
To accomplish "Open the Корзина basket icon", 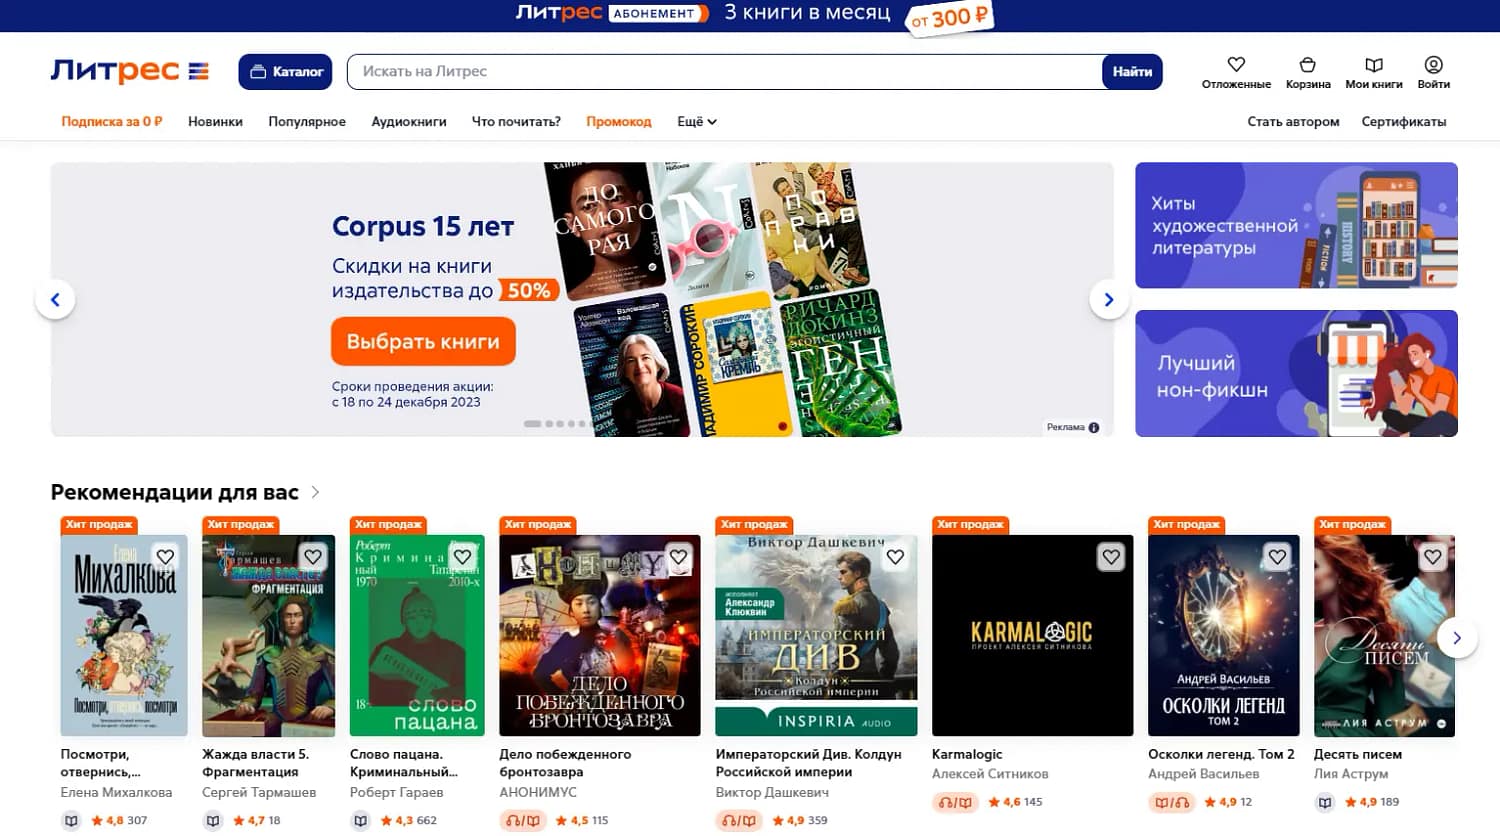I will pyautogui.click(x=1307, y=65).
